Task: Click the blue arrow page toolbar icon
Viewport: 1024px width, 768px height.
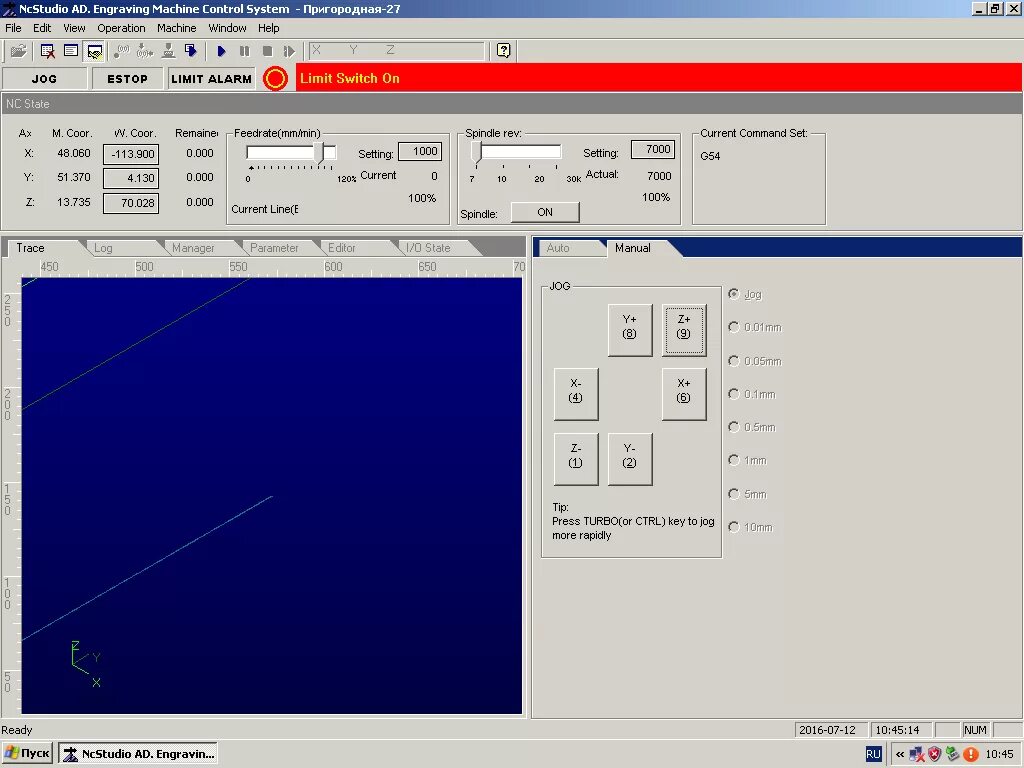Action: click(191, 51)
